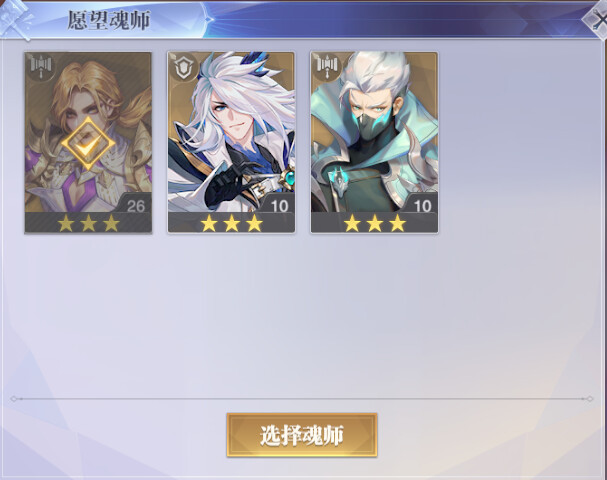Click the hammer emblem beside 愿望魂师 title
The image size is (607, 480).
pyautogui.click(x=15, y=19)
